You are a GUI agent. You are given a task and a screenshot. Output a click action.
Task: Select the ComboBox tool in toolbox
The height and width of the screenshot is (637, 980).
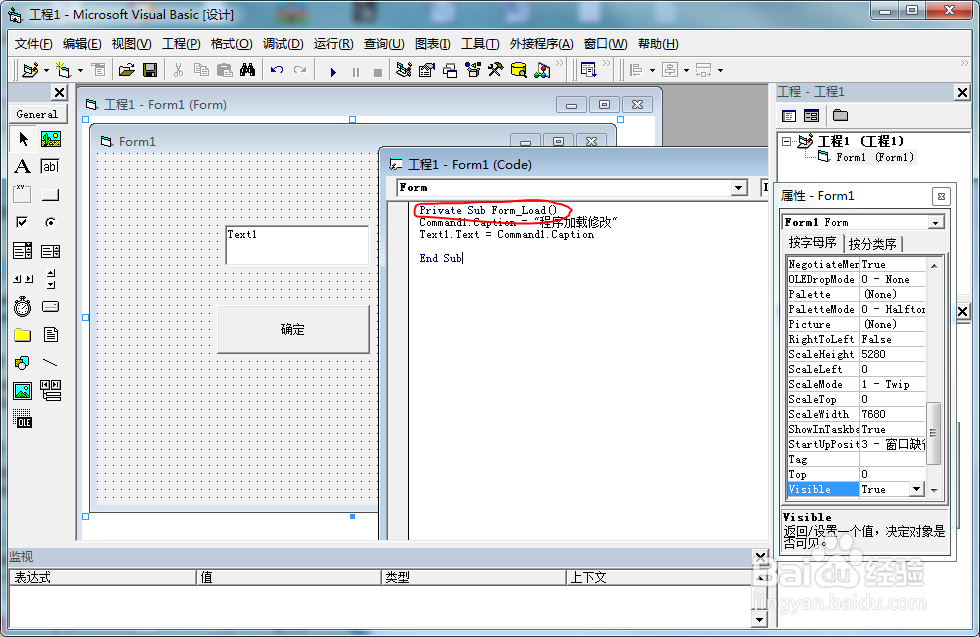tap(22, 251)
